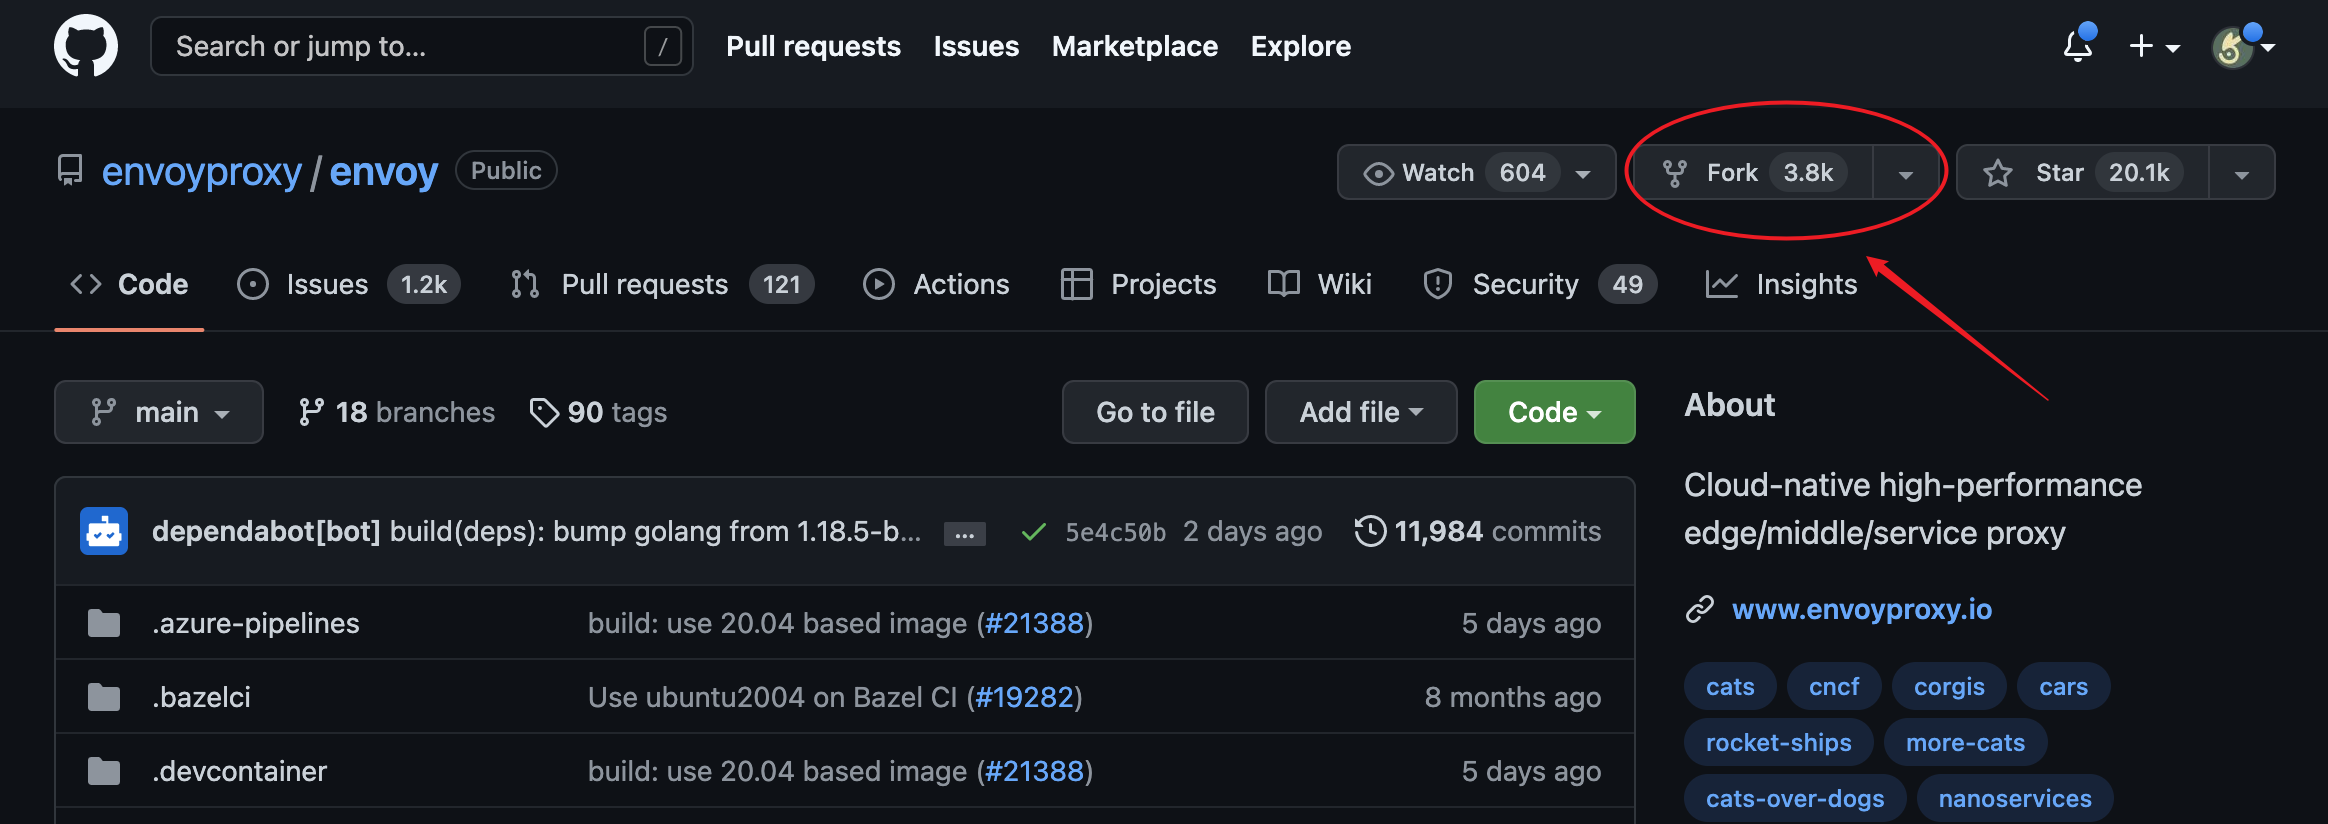View 11,984 commits history

point(1478,531)
